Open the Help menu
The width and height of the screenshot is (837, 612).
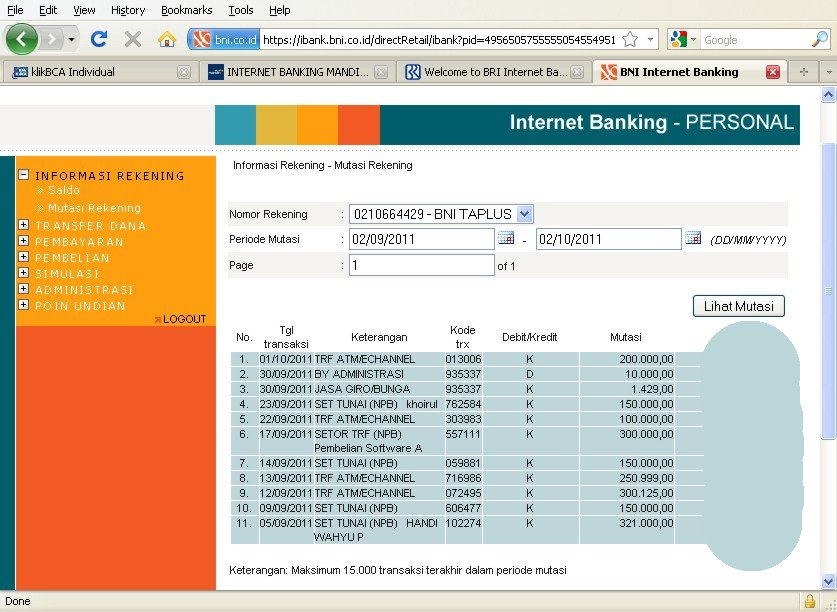coord(279,10)
